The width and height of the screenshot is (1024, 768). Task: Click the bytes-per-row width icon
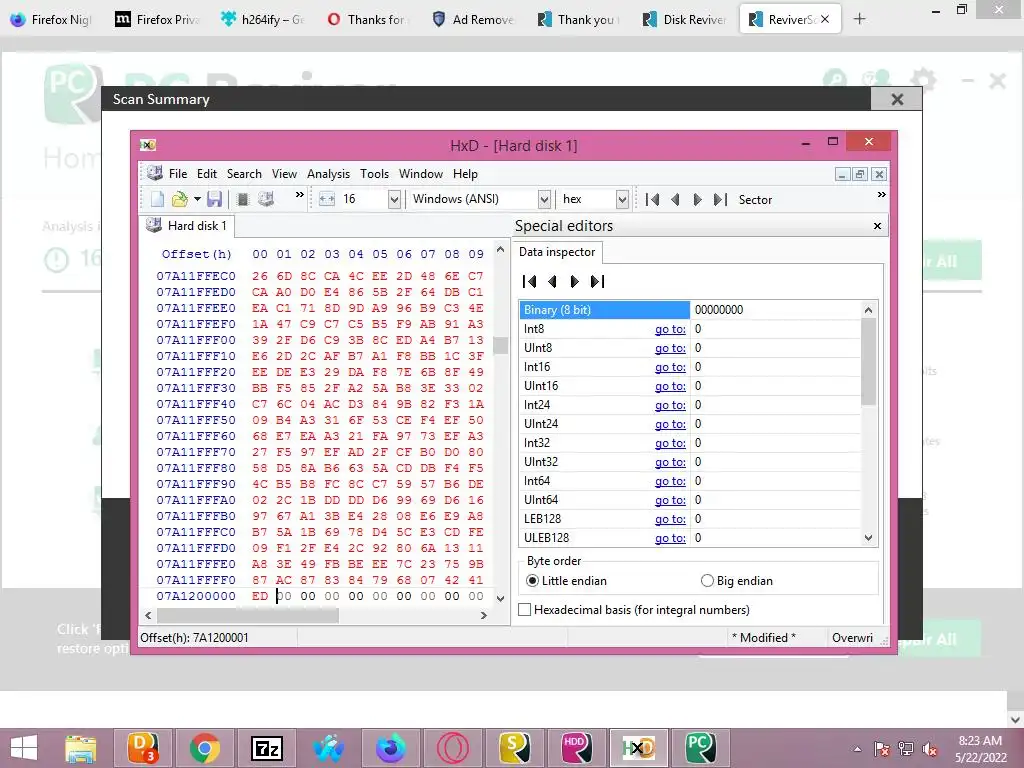pyautogui.click(x=327, y=199)
